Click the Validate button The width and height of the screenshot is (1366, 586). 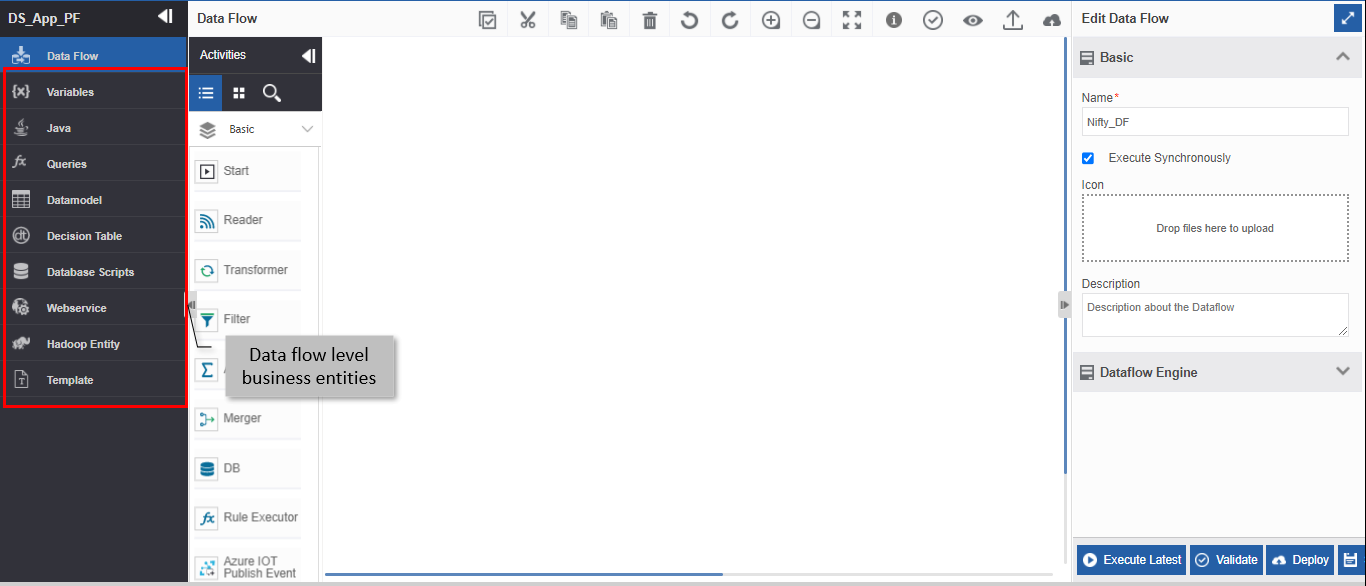click(1226, 560)
